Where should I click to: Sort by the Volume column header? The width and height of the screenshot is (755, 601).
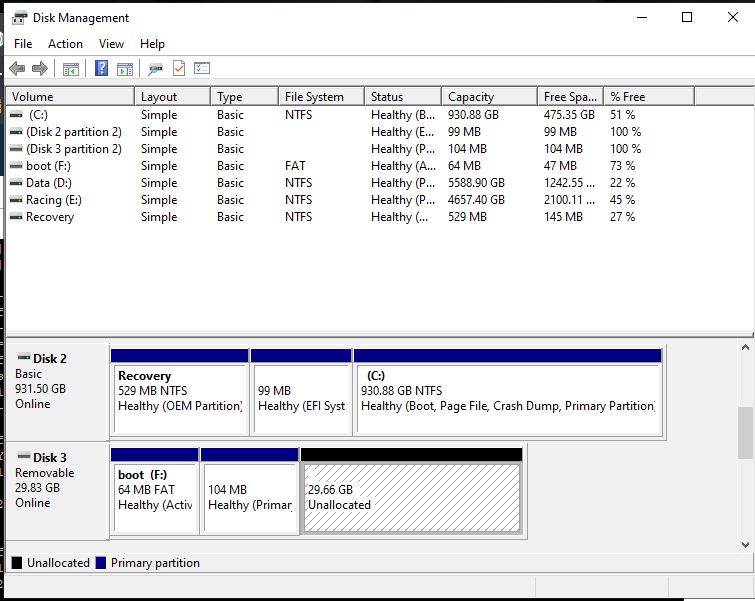coord(70,97)
